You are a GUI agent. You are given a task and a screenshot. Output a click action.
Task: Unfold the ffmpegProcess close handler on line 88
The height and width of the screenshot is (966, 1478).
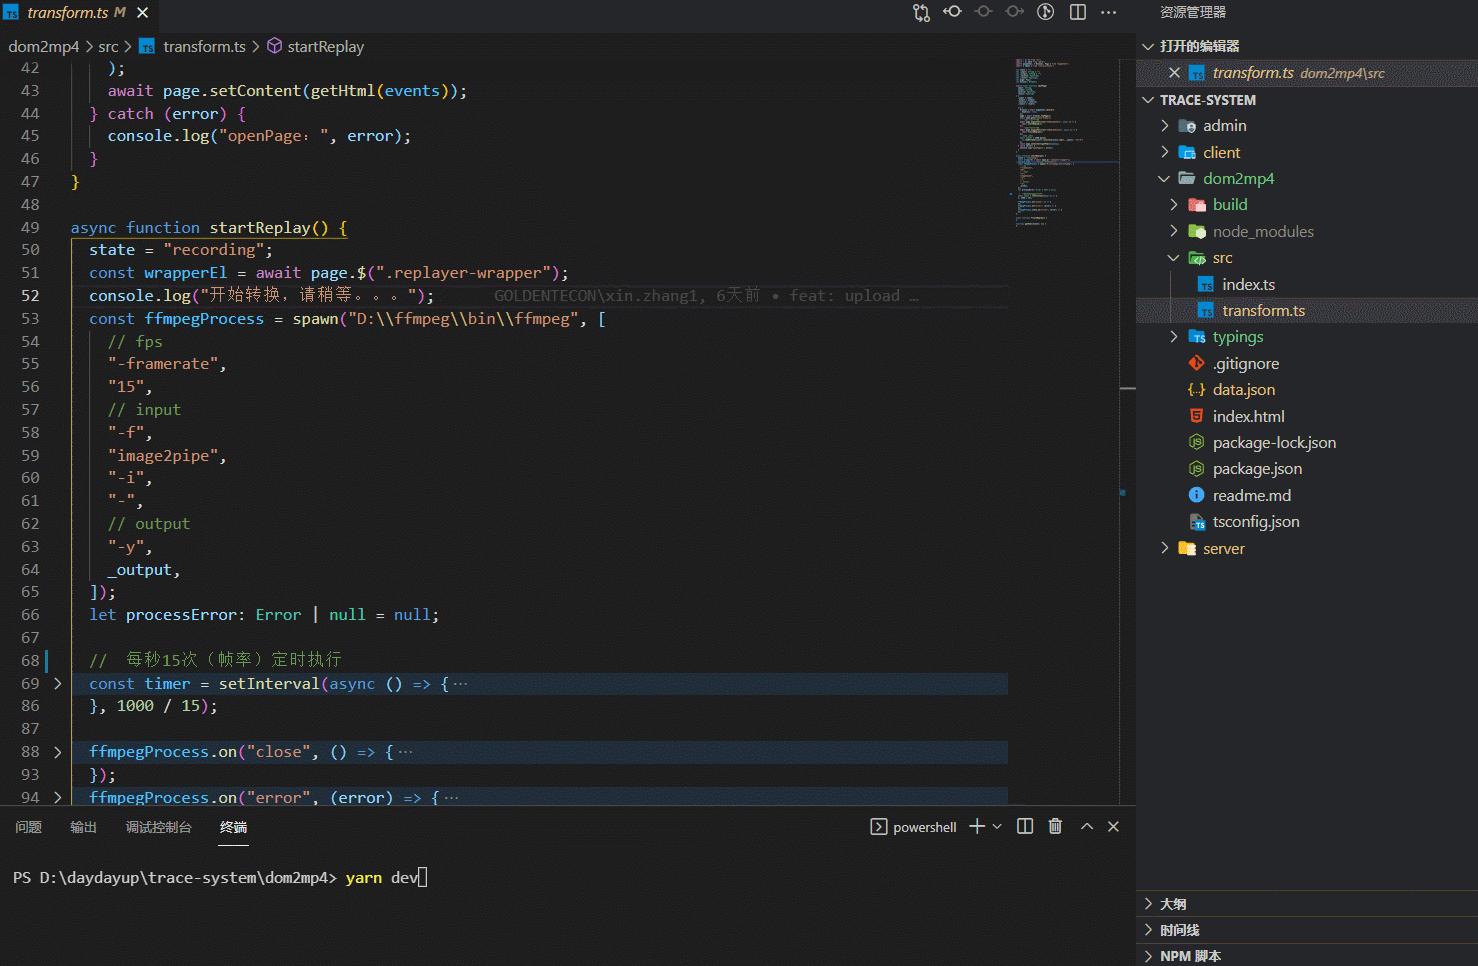click(x=57, y=752)
